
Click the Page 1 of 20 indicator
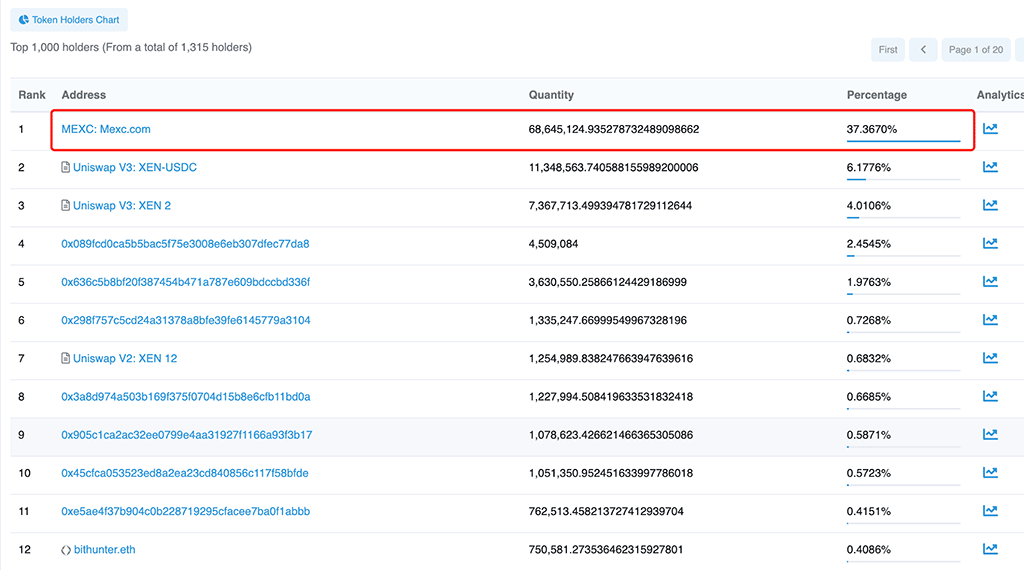976,50
